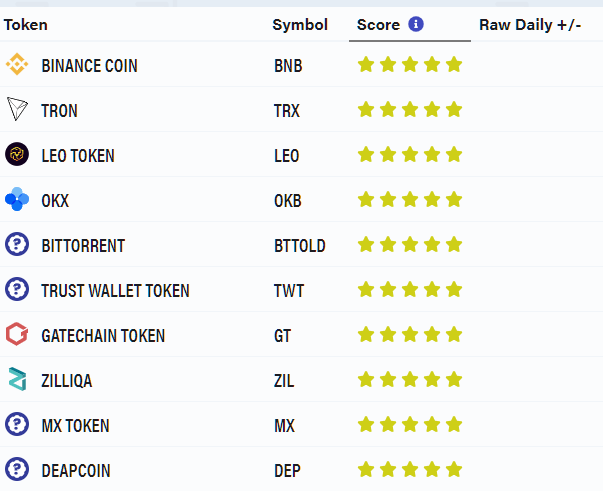Click the five-star score for TRON
This screenshot has height=491, width=603.
tap(410, 109)
